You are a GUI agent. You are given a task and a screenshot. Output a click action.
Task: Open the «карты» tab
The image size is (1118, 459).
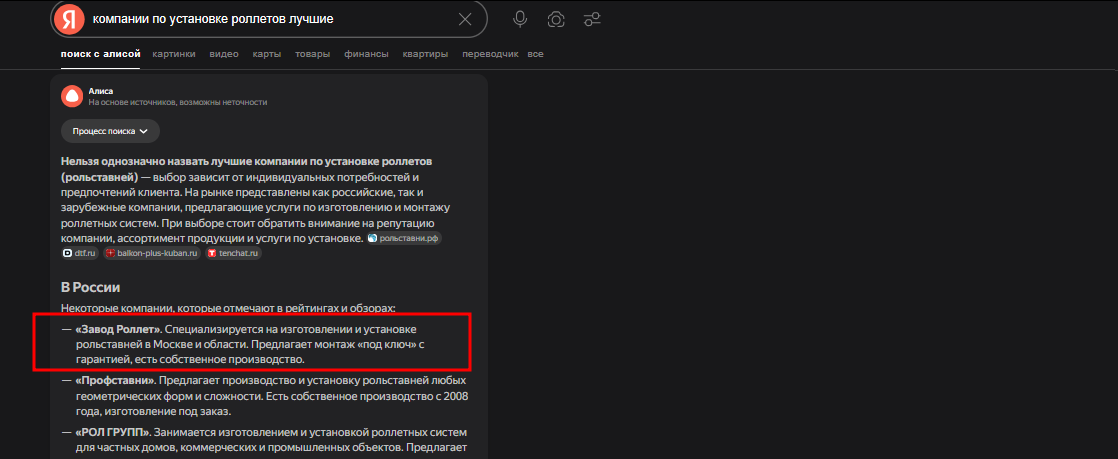tap(267, 54)
